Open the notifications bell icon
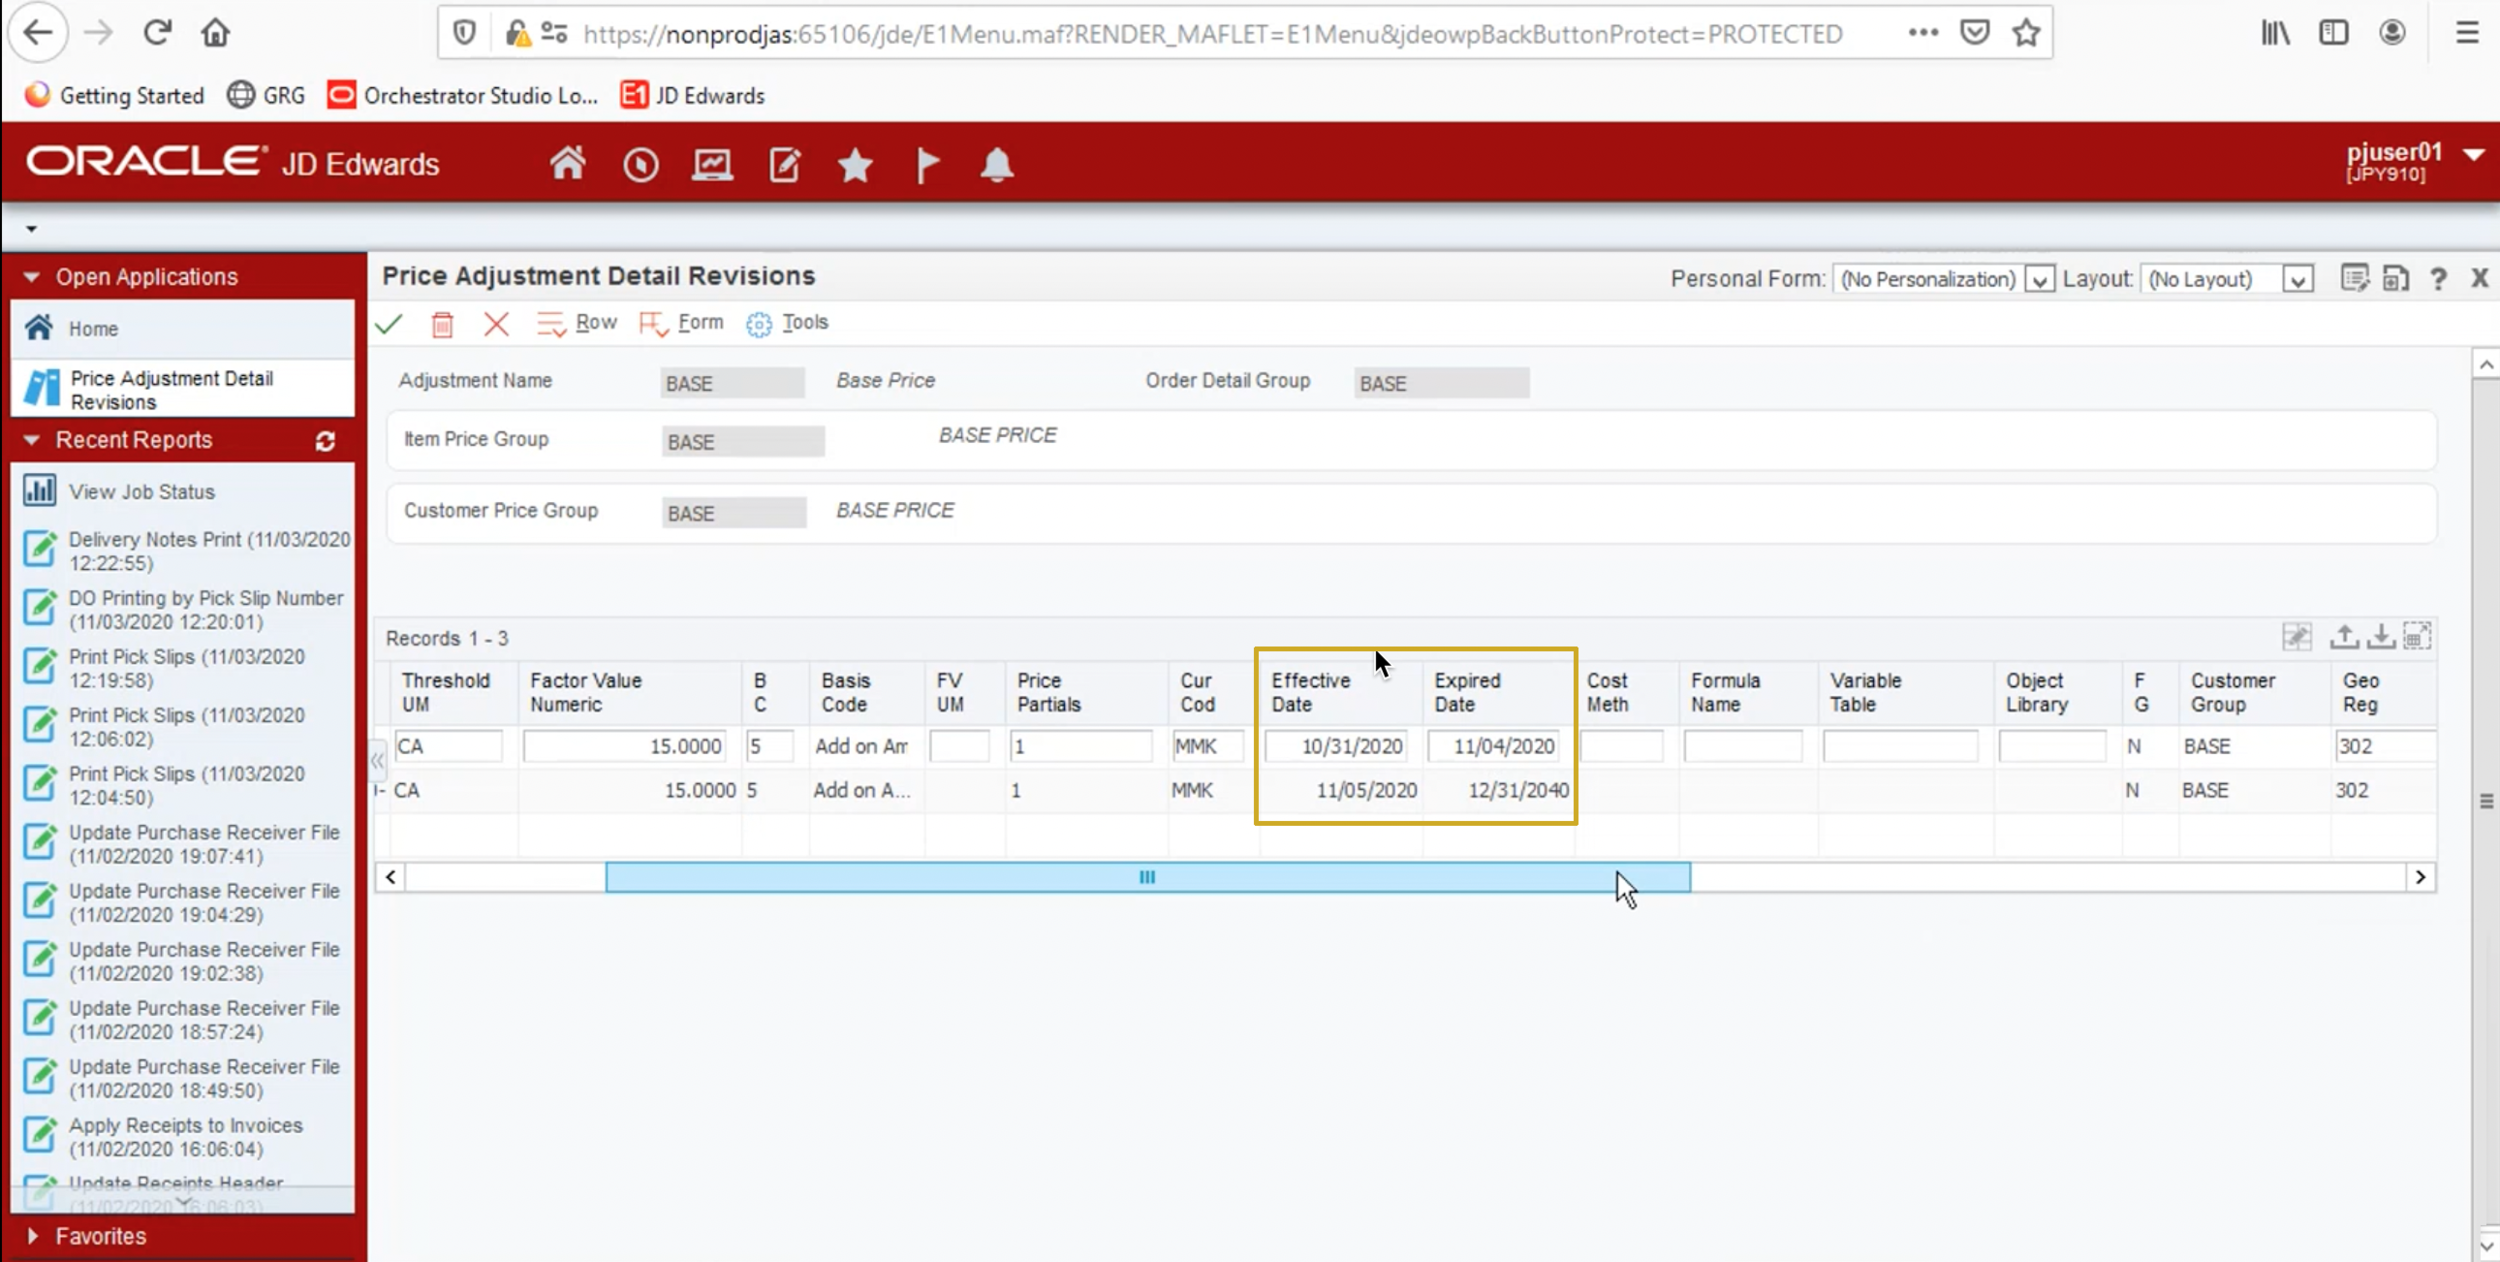2500x1262 pixels. [x=996, y=164]
